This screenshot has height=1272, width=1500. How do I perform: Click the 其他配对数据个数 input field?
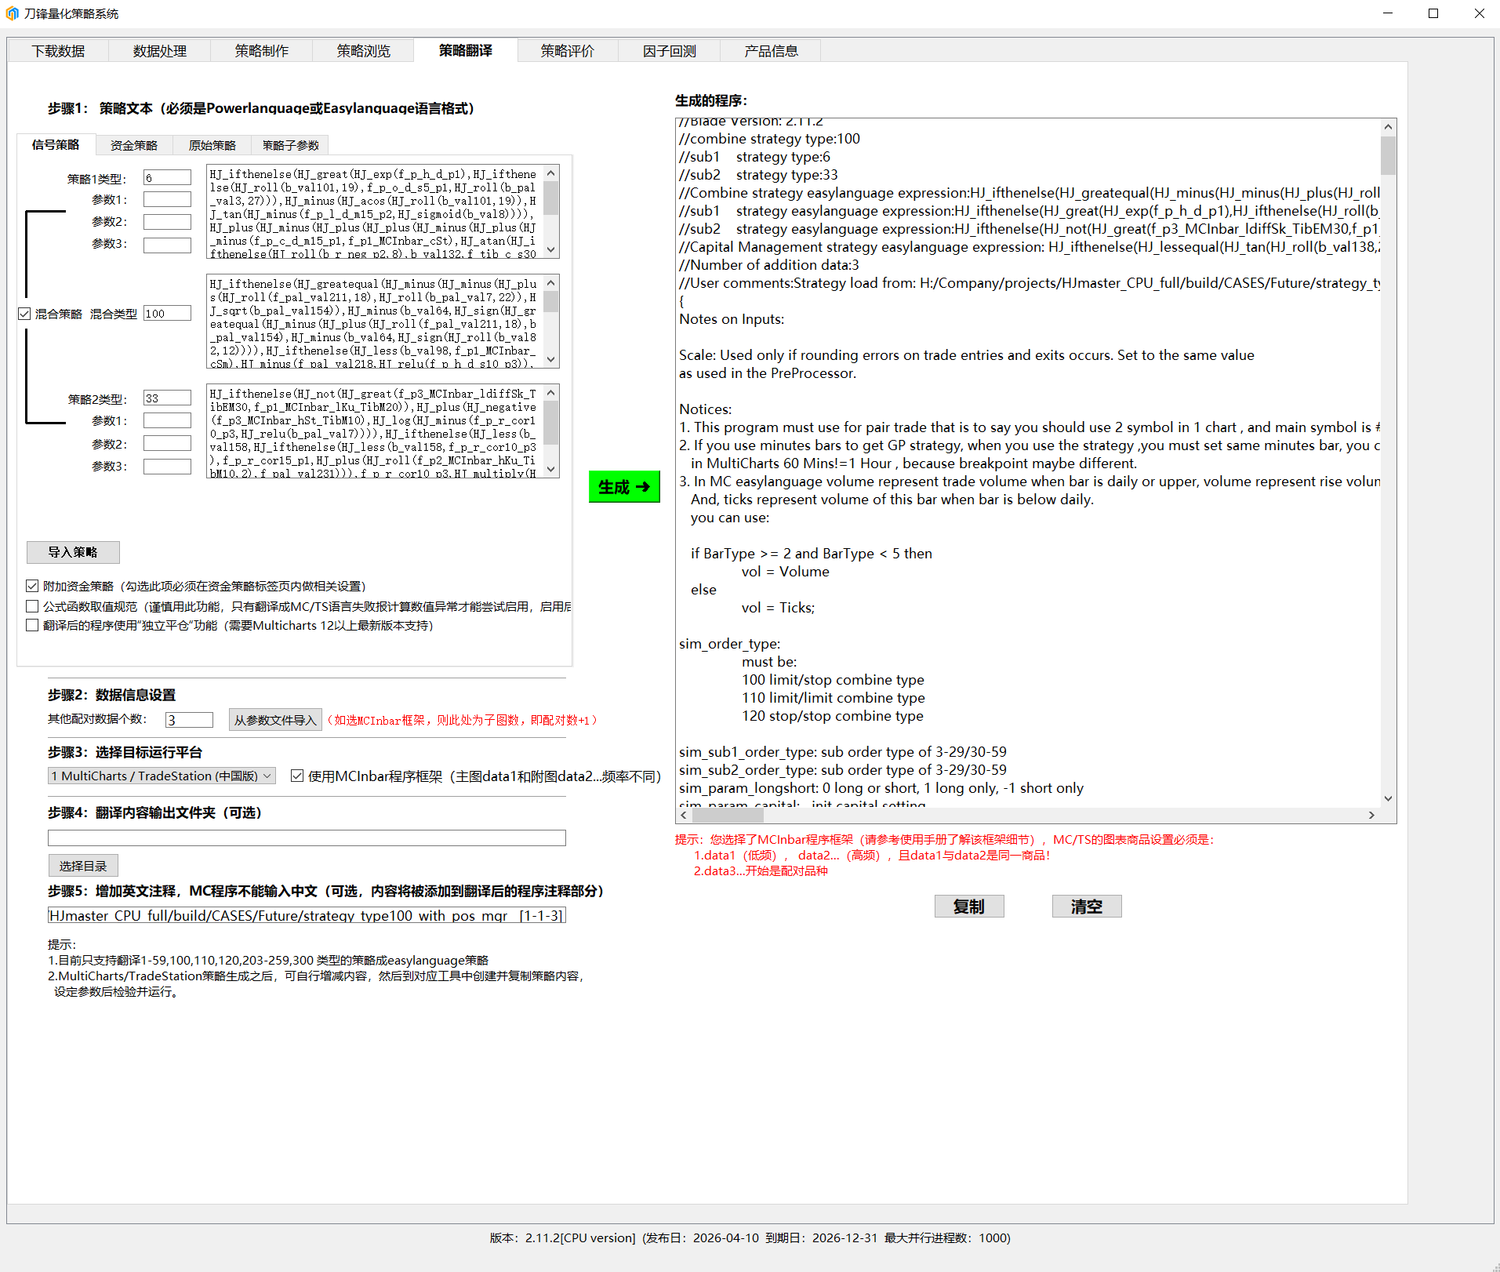tap(189, 720)
